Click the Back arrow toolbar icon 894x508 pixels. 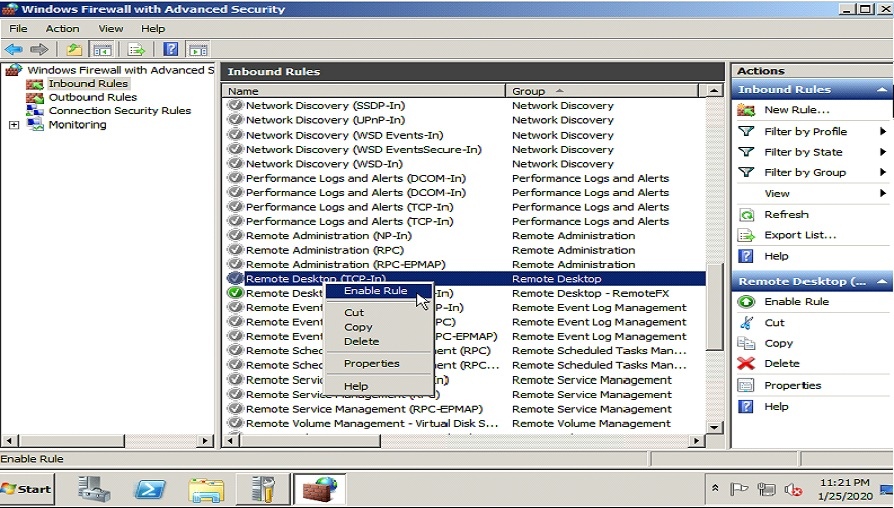point(14,50)
